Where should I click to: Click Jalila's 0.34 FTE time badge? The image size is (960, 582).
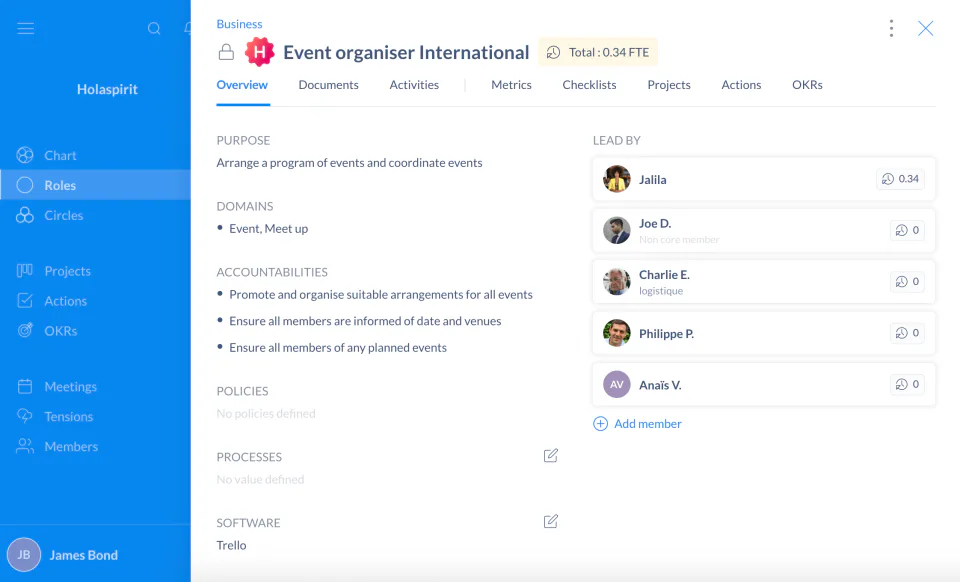900,179
